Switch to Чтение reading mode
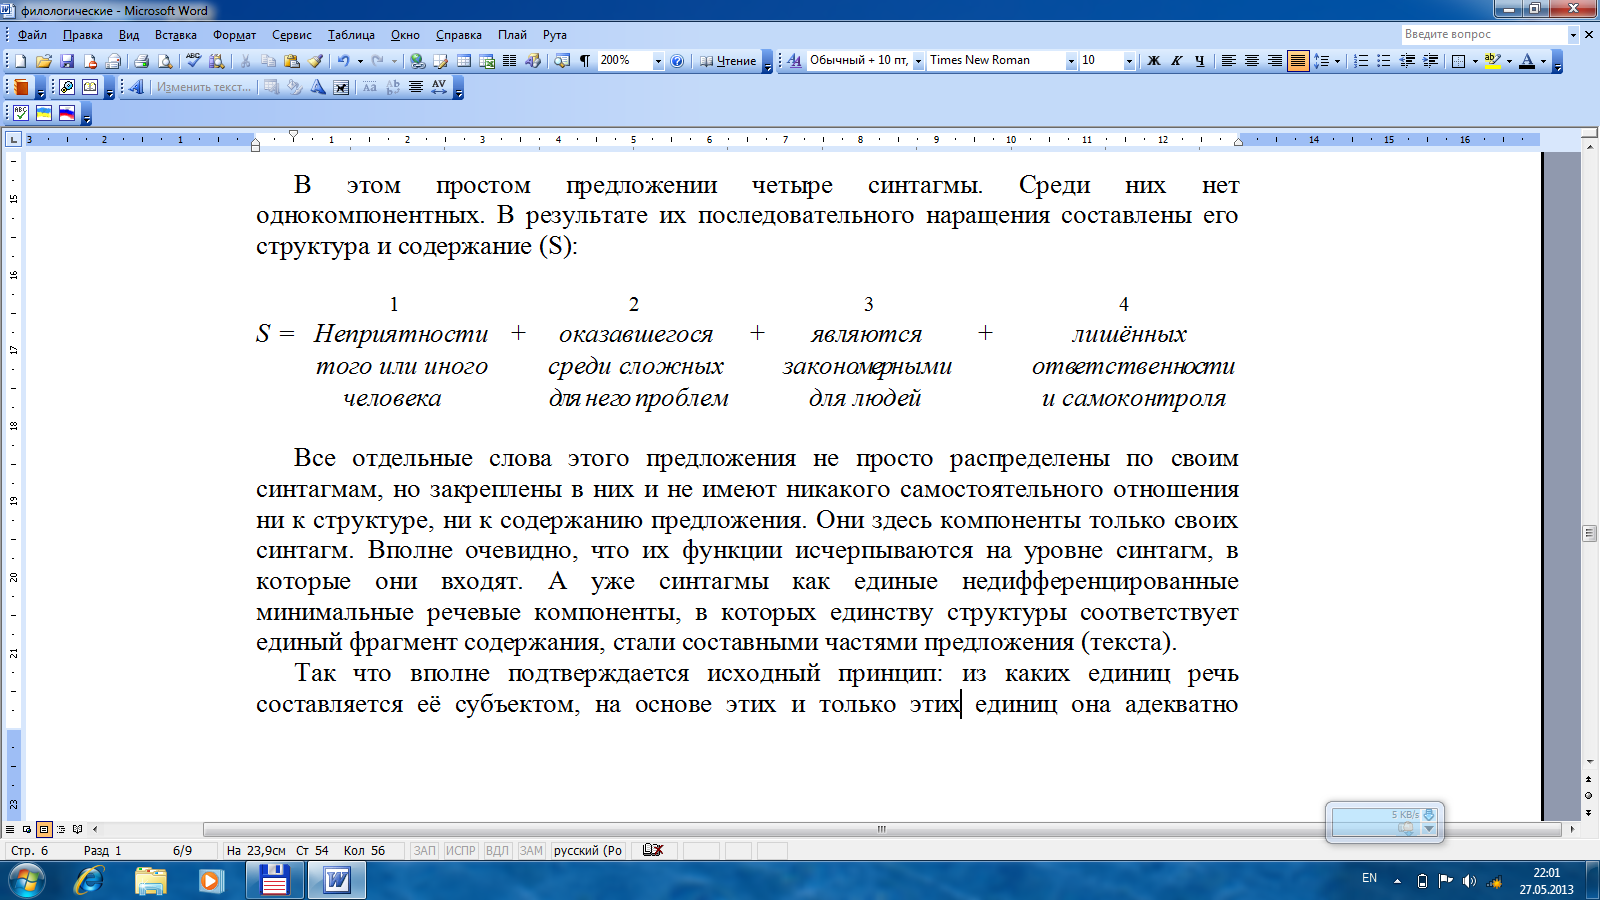The height and width of the screenshot is (900, 1600). (728, 61)
